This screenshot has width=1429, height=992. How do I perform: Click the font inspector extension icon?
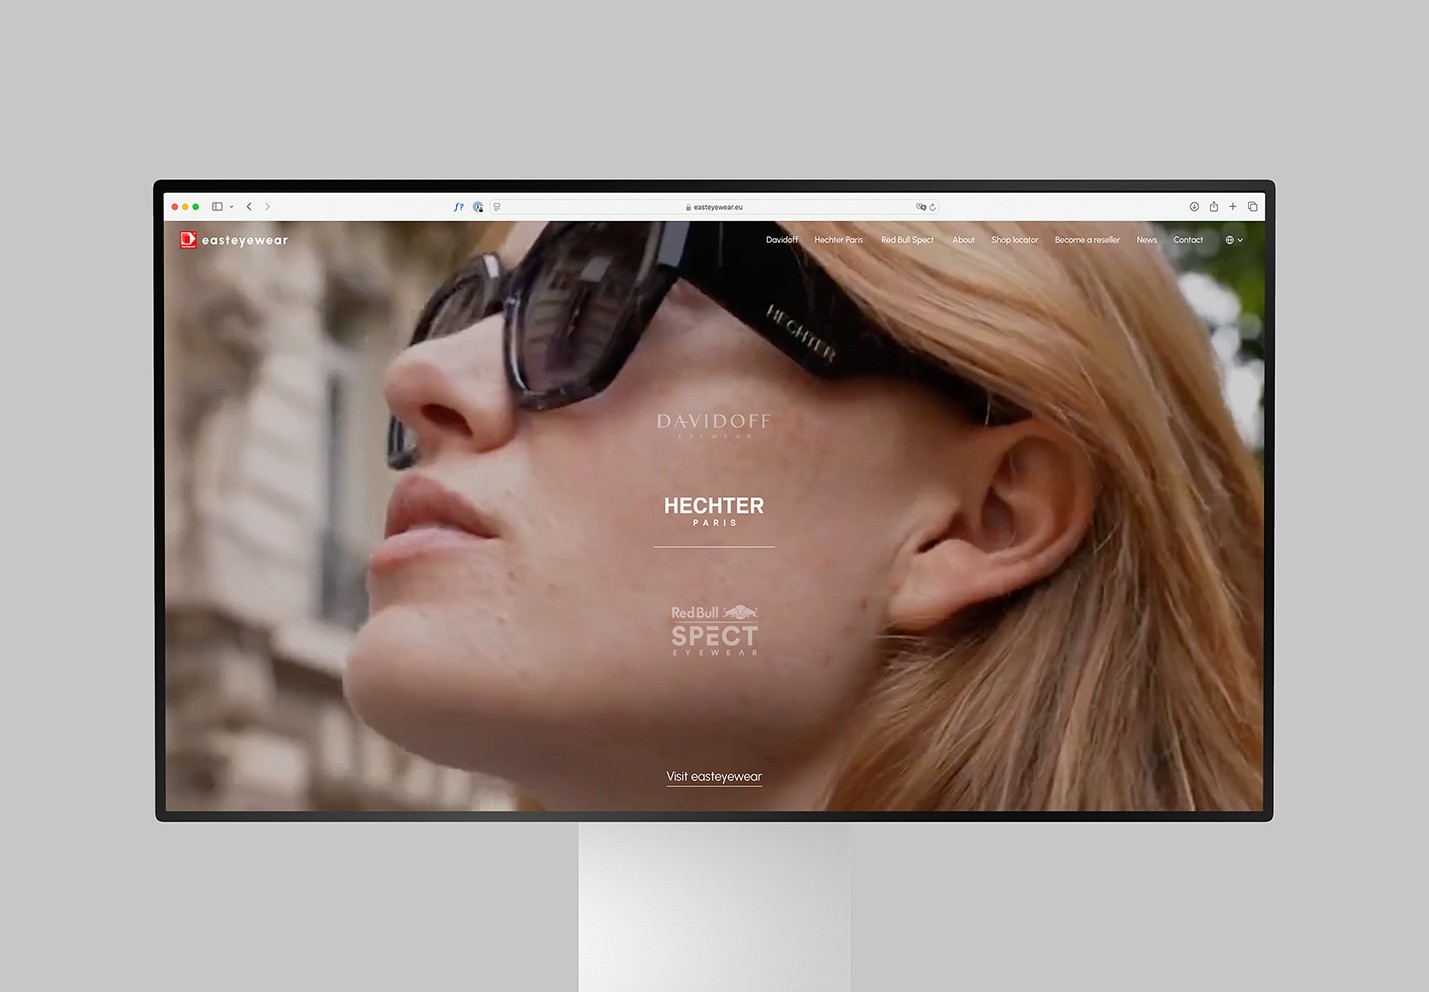click(x=459, y=207)
